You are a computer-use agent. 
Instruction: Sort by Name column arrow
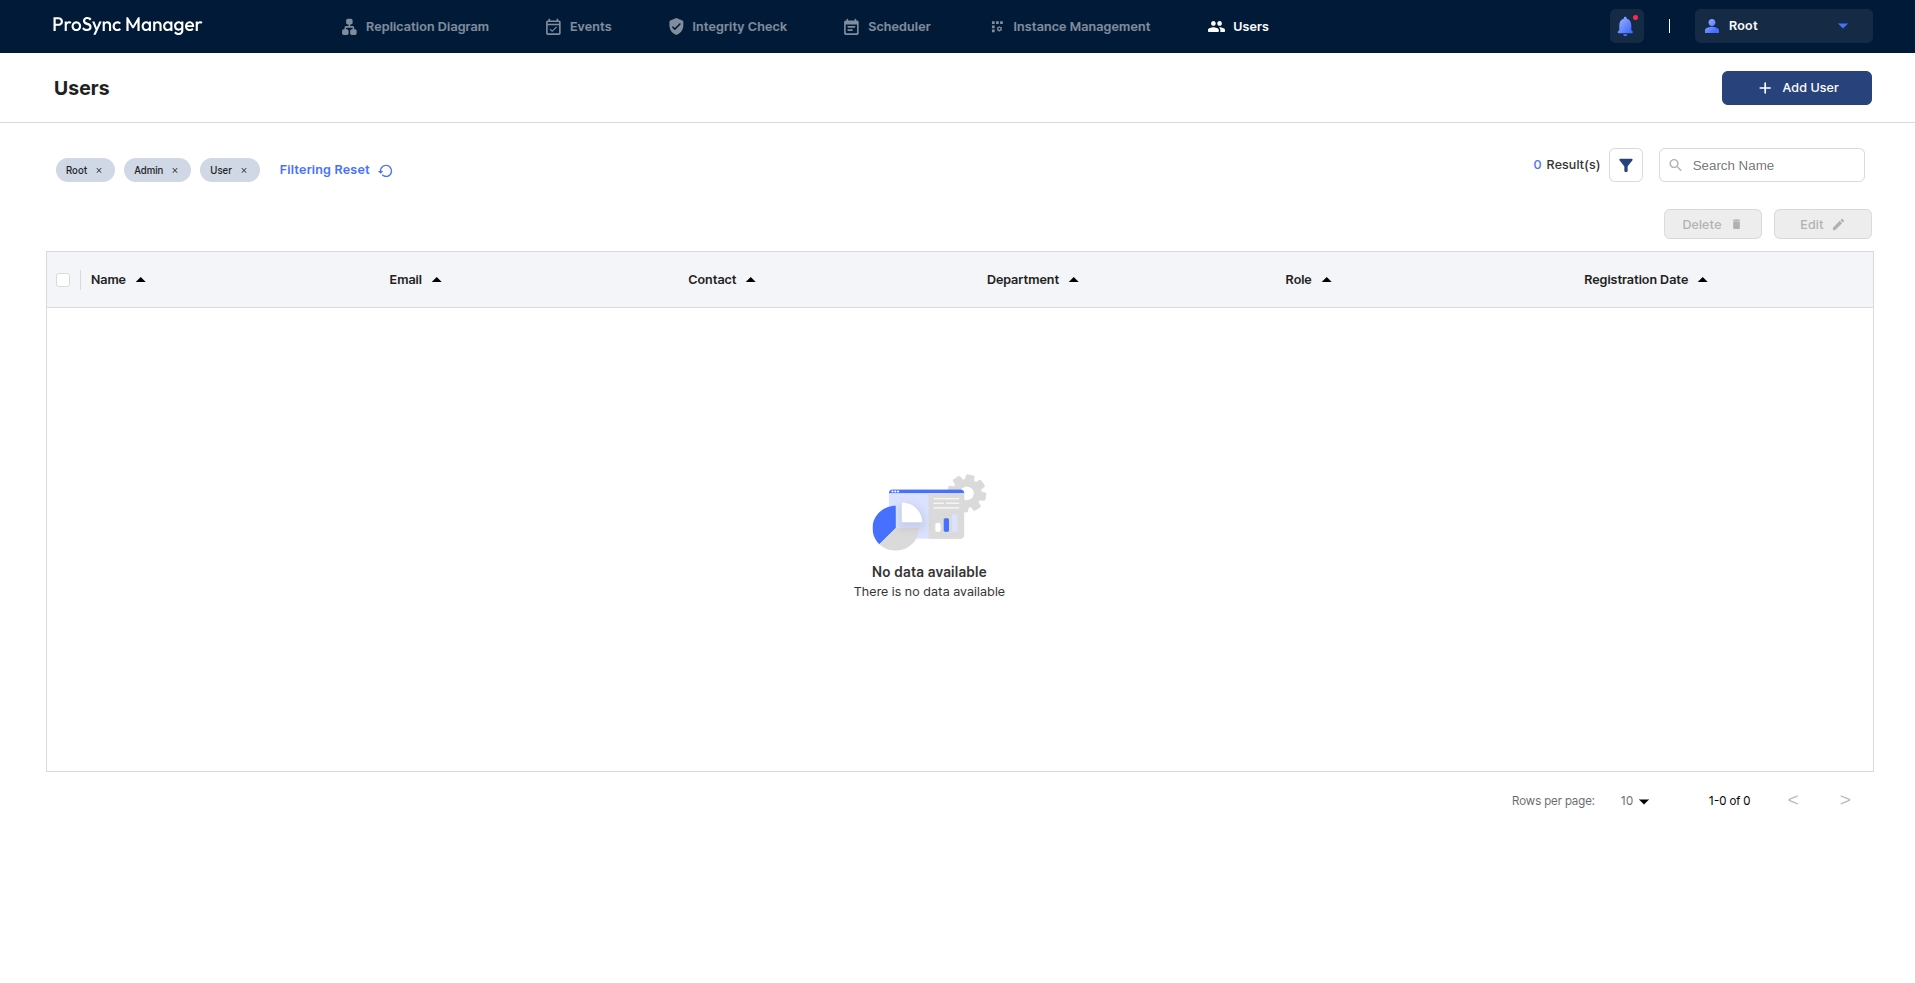pos(141,280)
